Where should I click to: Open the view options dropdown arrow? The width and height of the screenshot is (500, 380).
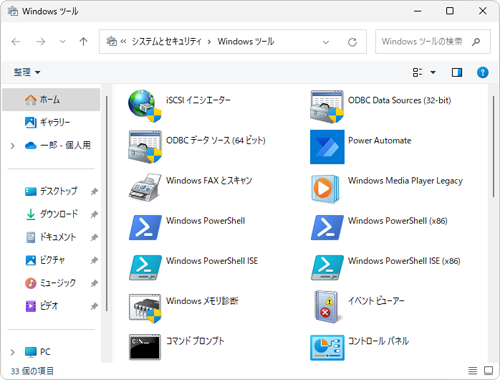click(433, 72)
